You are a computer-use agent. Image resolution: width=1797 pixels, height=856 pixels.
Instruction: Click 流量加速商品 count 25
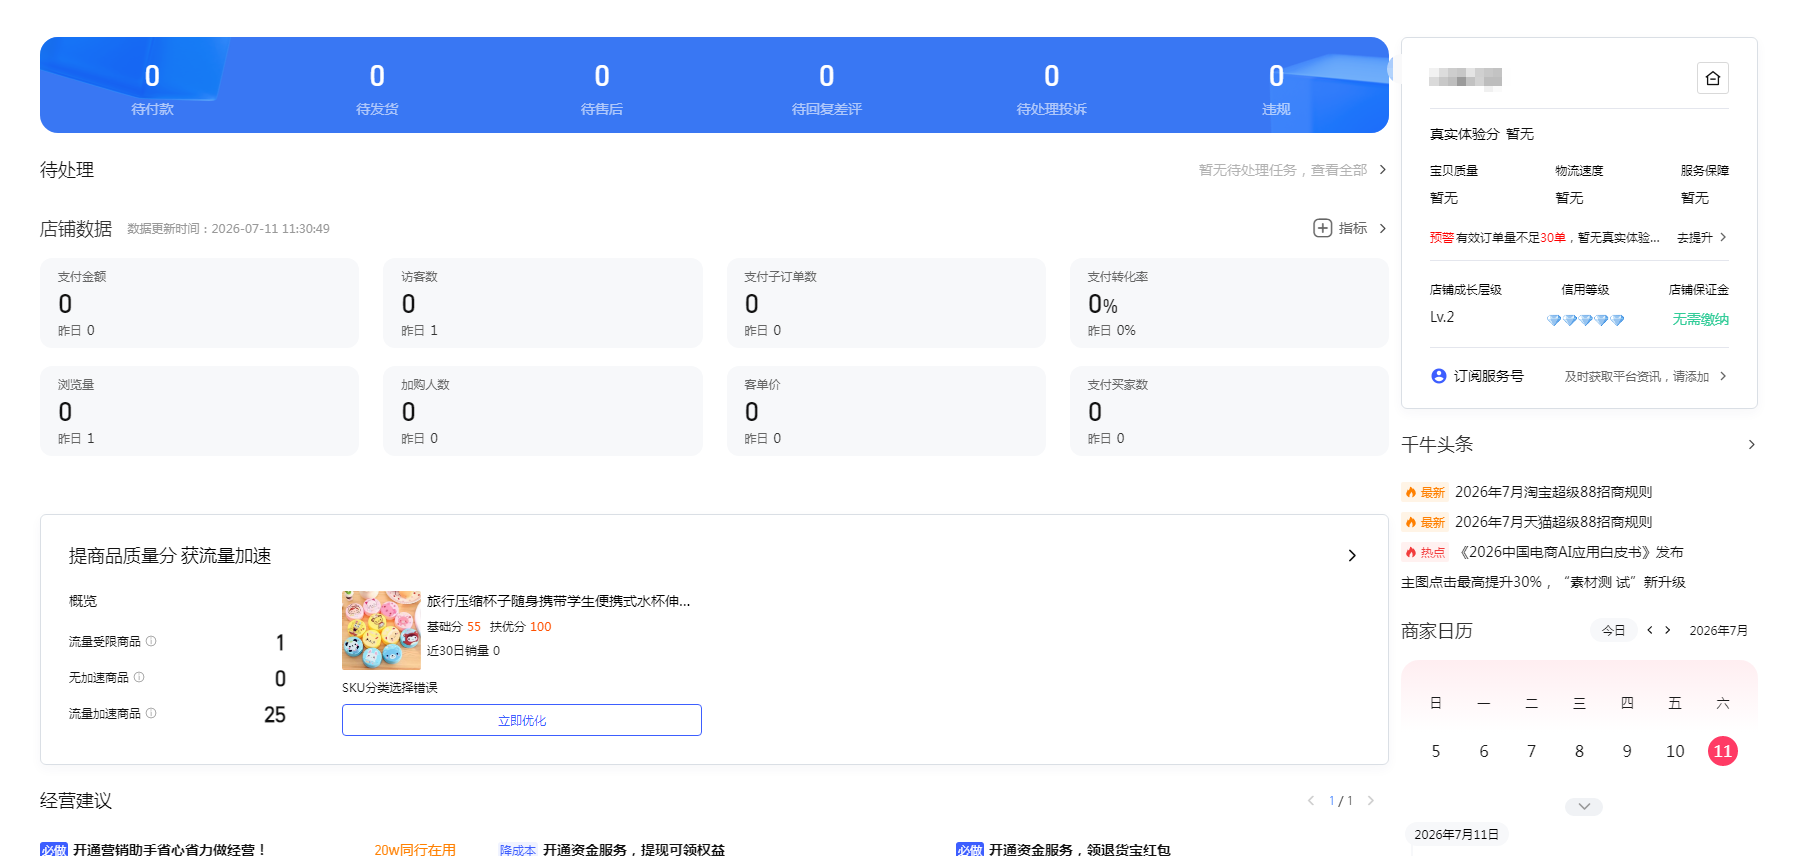275,714
